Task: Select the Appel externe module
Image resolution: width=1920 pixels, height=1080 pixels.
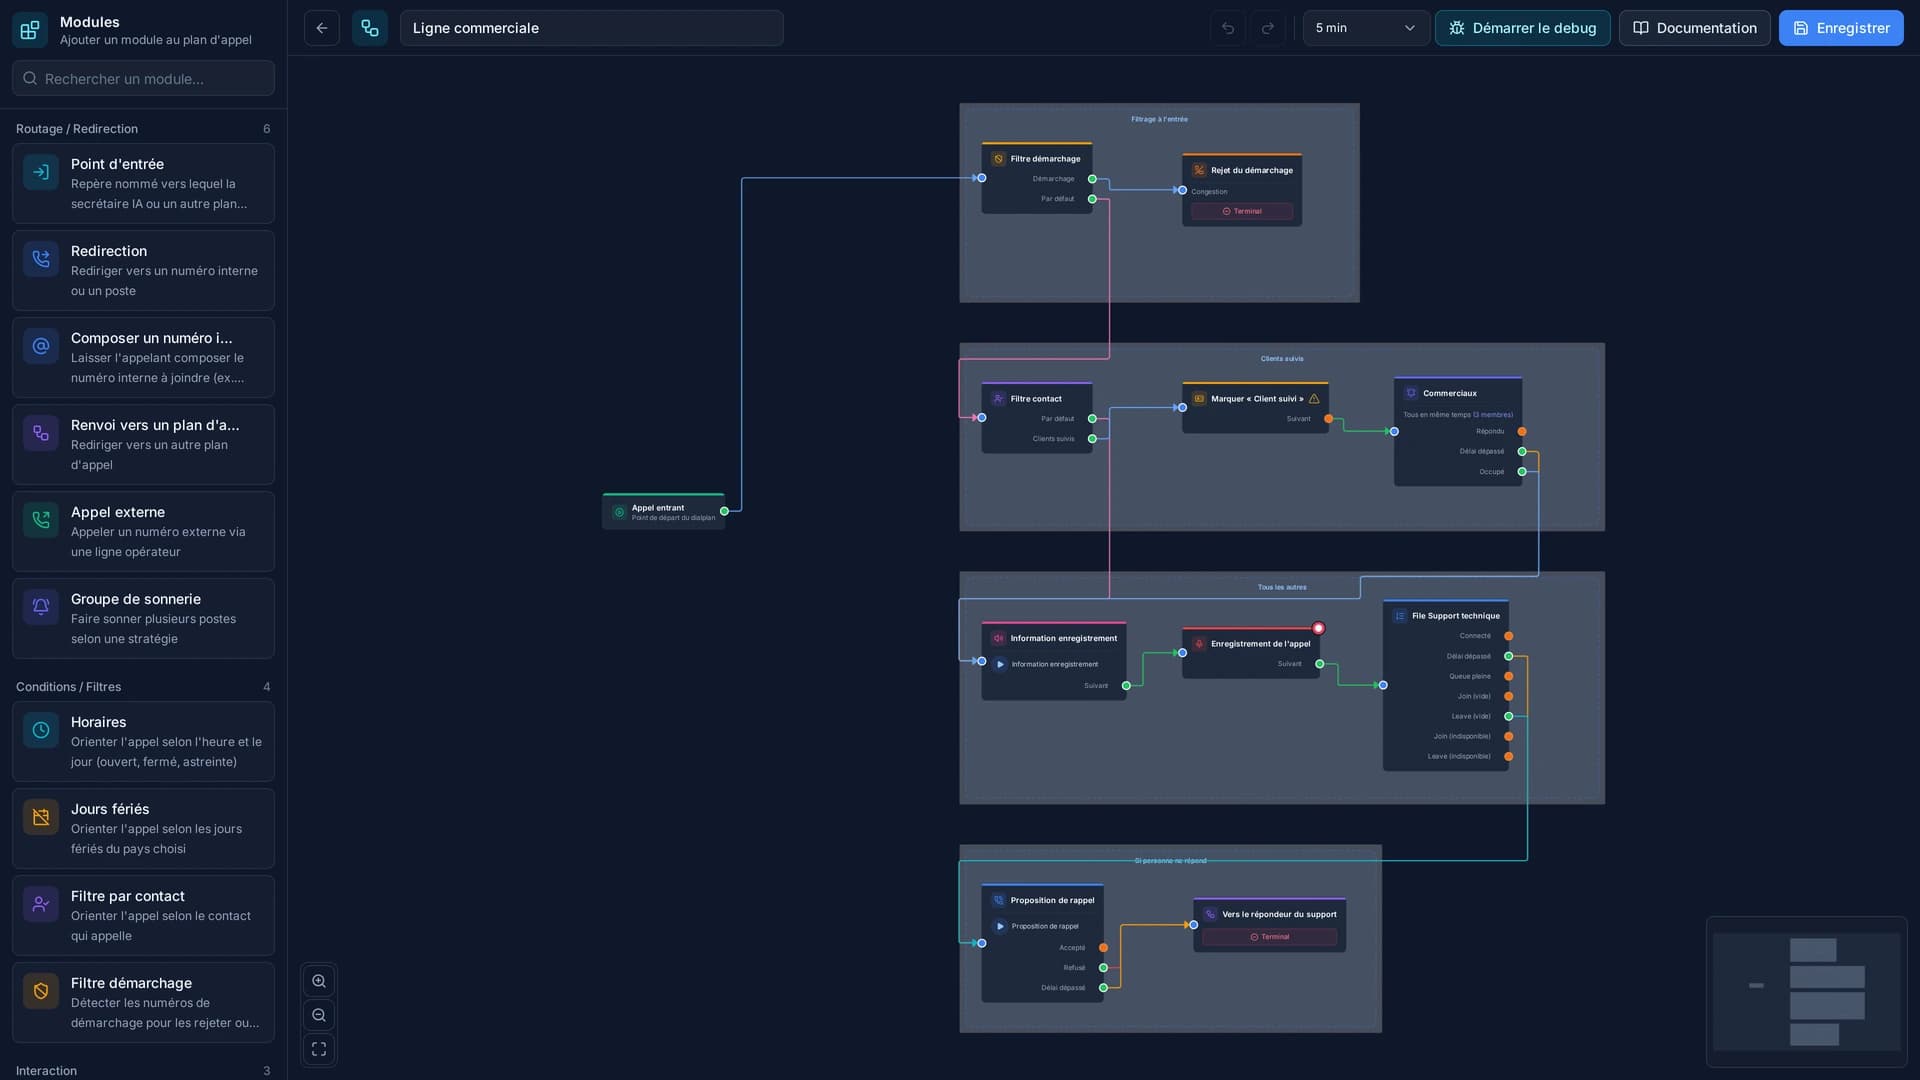Action: click(143, 532)
